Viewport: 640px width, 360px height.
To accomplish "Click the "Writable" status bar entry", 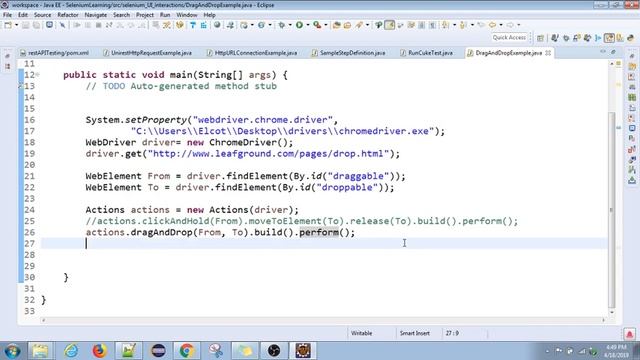I will point(362,333).
